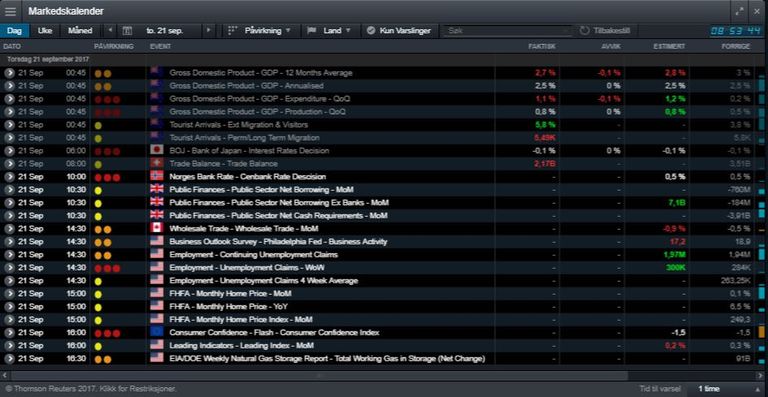Click the horizontal scrollbar at the bottom

coord(317,375)
